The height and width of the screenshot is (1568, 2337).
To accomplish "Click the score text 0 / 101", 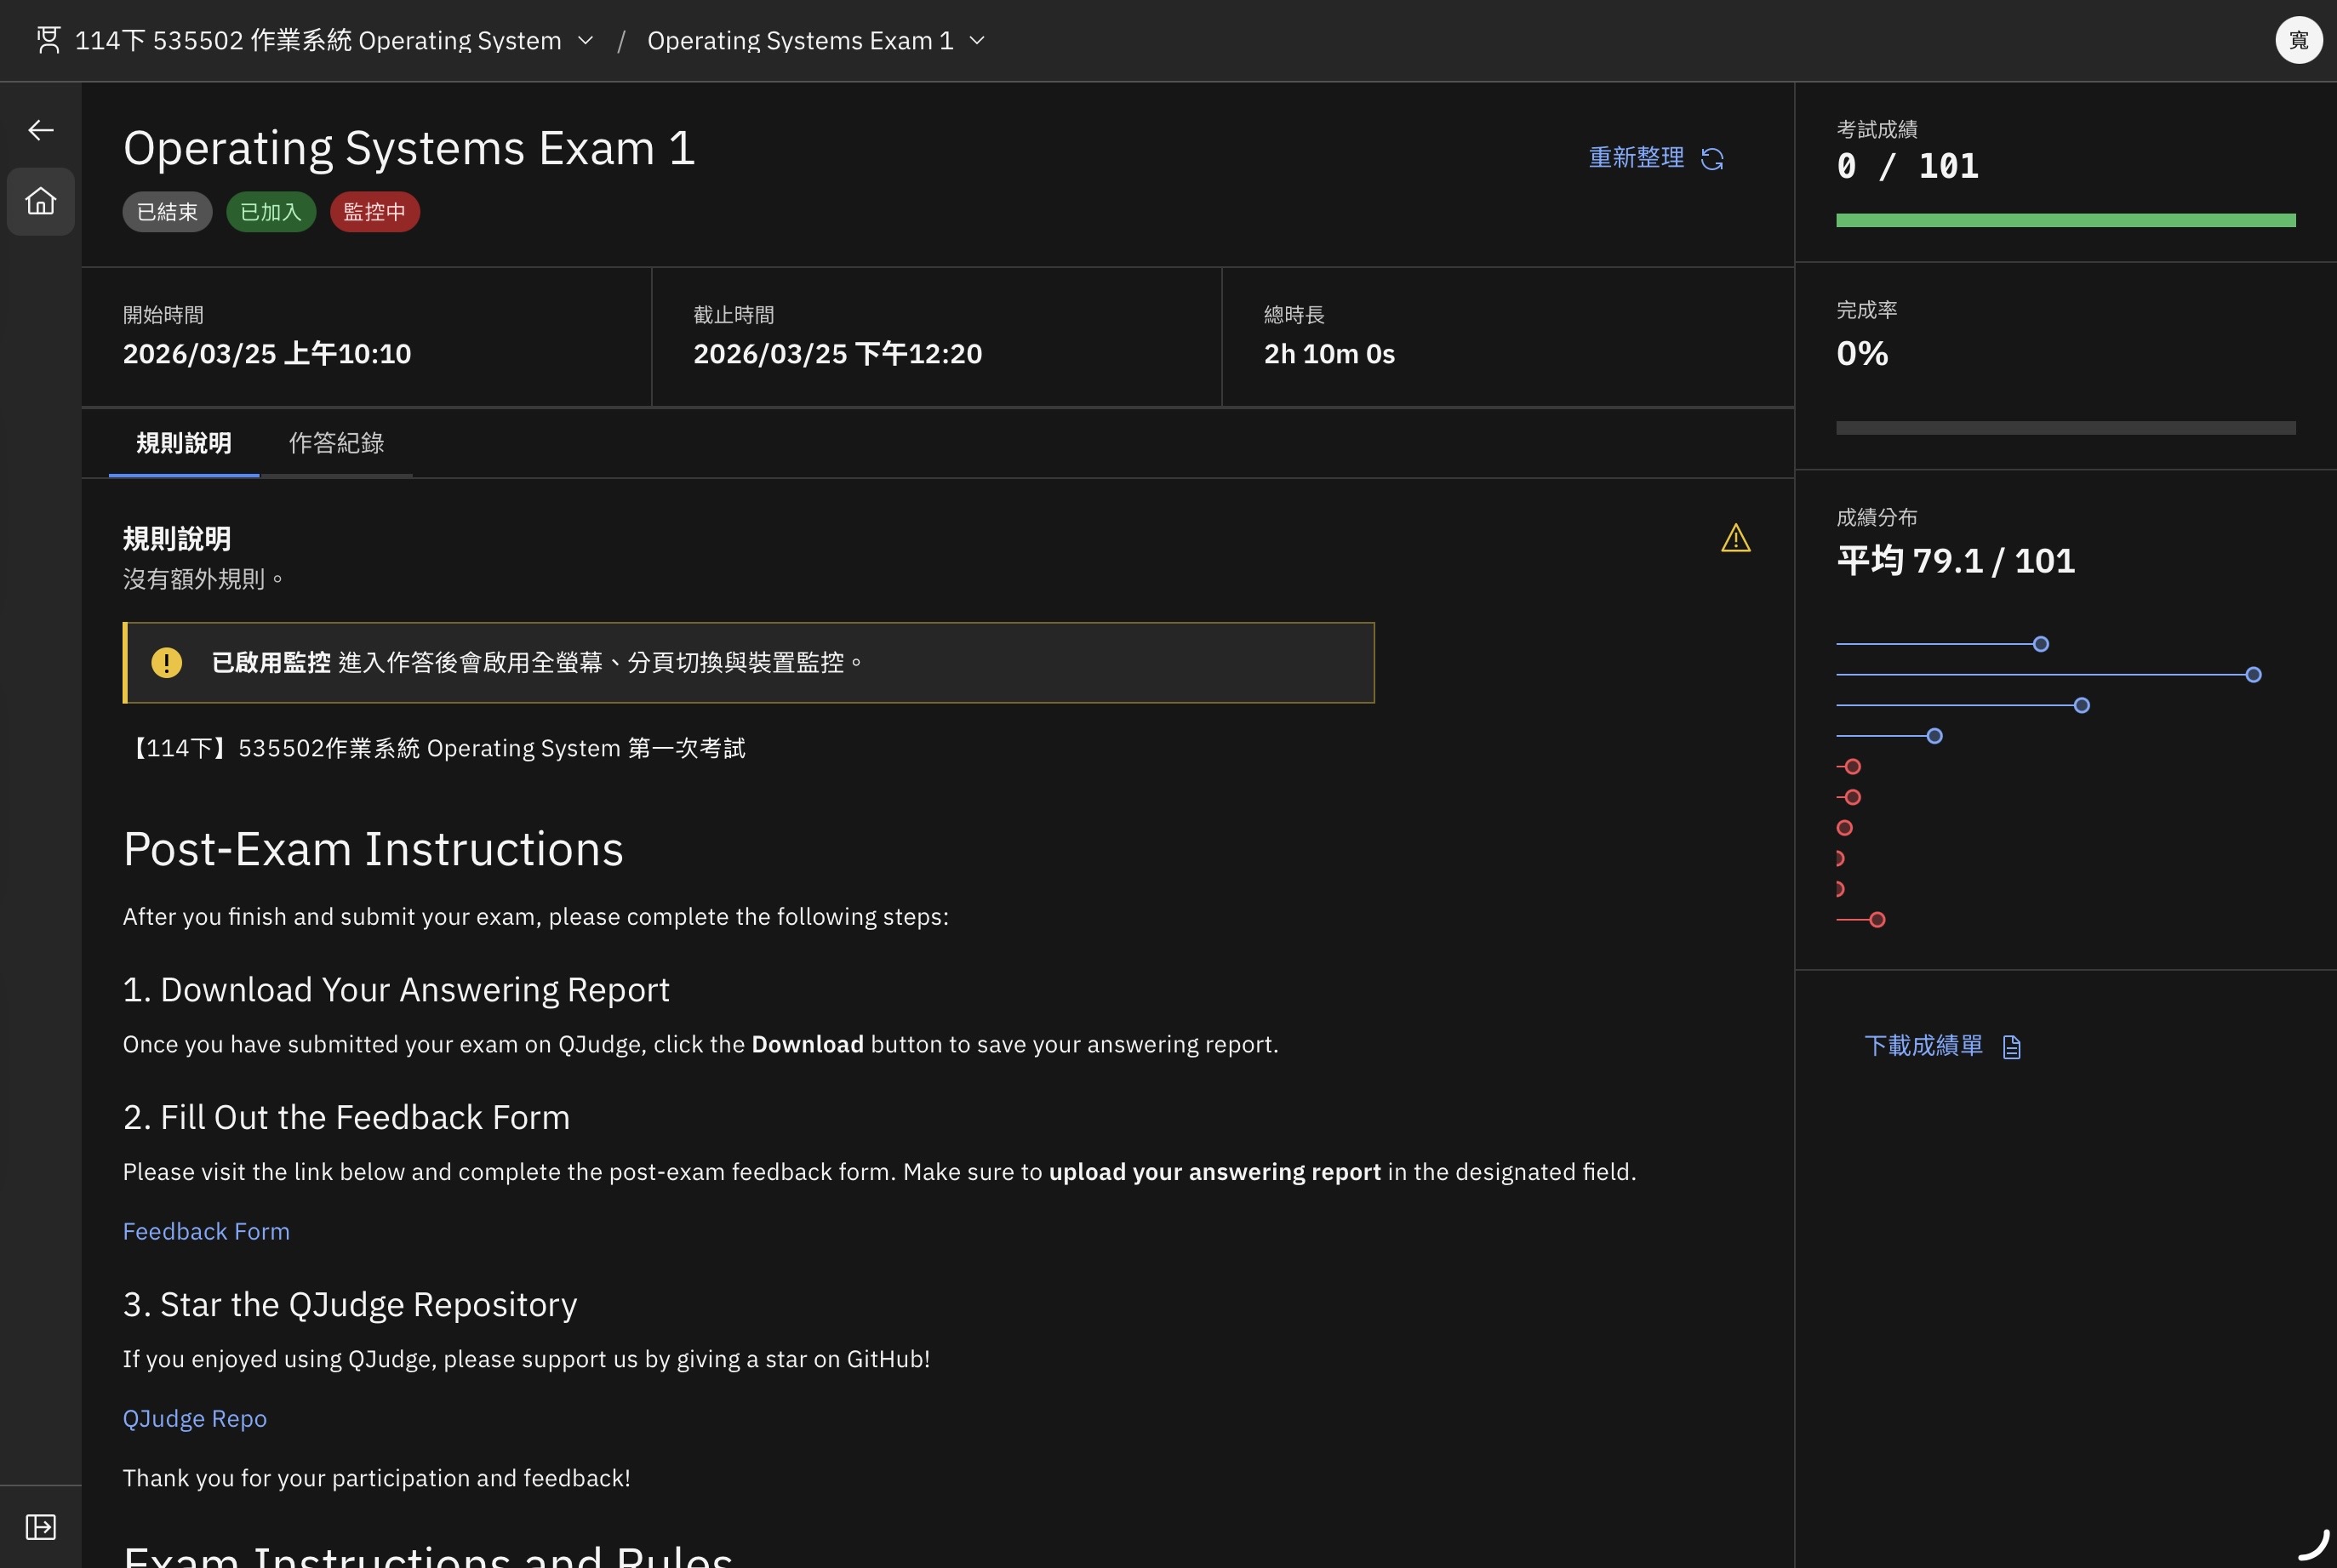I will click(x=1907, y=166).
